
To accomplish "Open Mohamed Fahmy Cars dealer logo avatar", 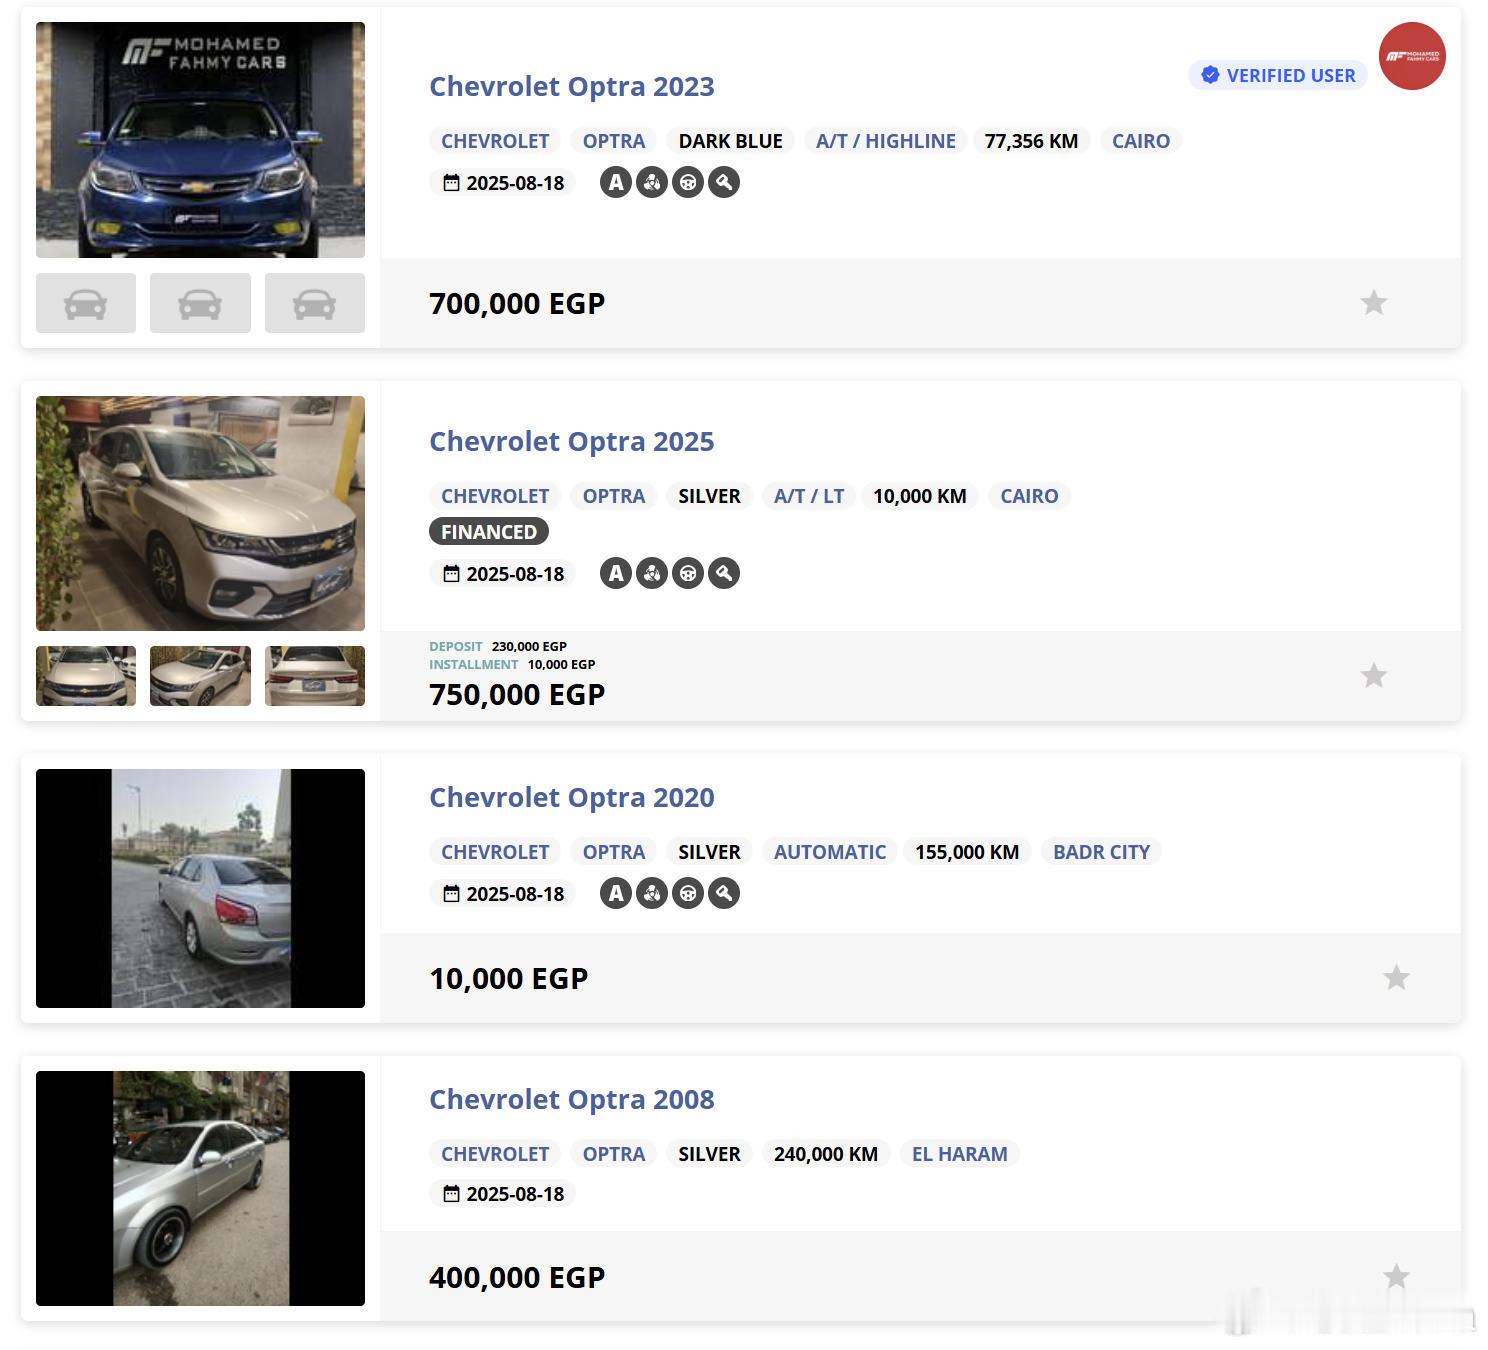I will [1412, 56].
